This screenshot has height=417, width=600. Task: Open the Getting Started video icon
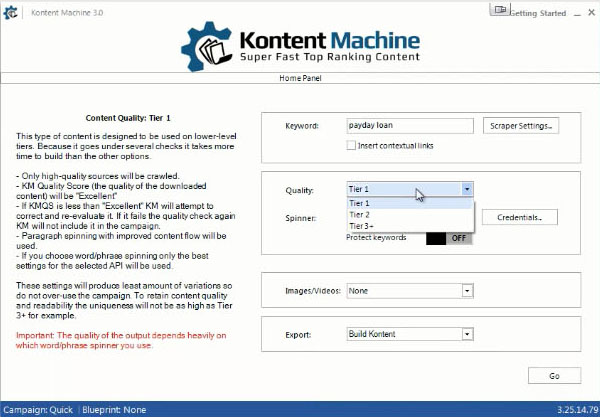pos(500,10)
